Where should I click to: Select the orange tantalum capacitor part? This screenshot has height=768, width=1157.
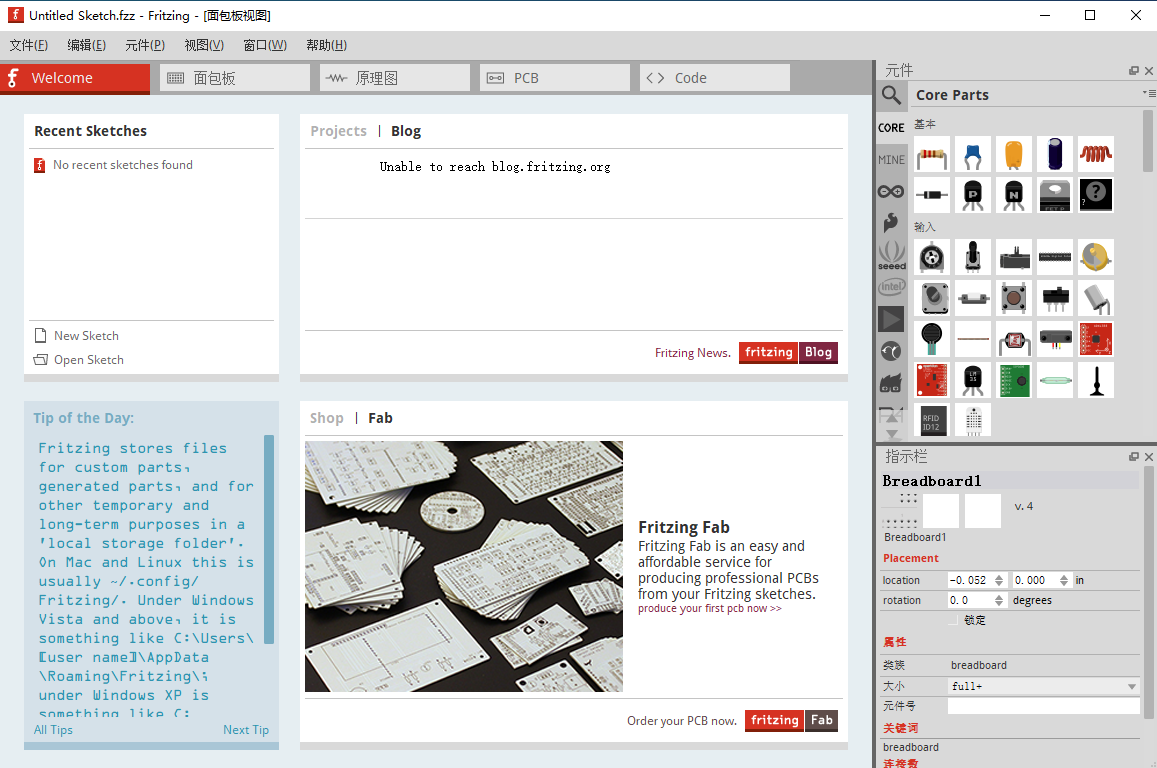click(x=1014, y=155)
